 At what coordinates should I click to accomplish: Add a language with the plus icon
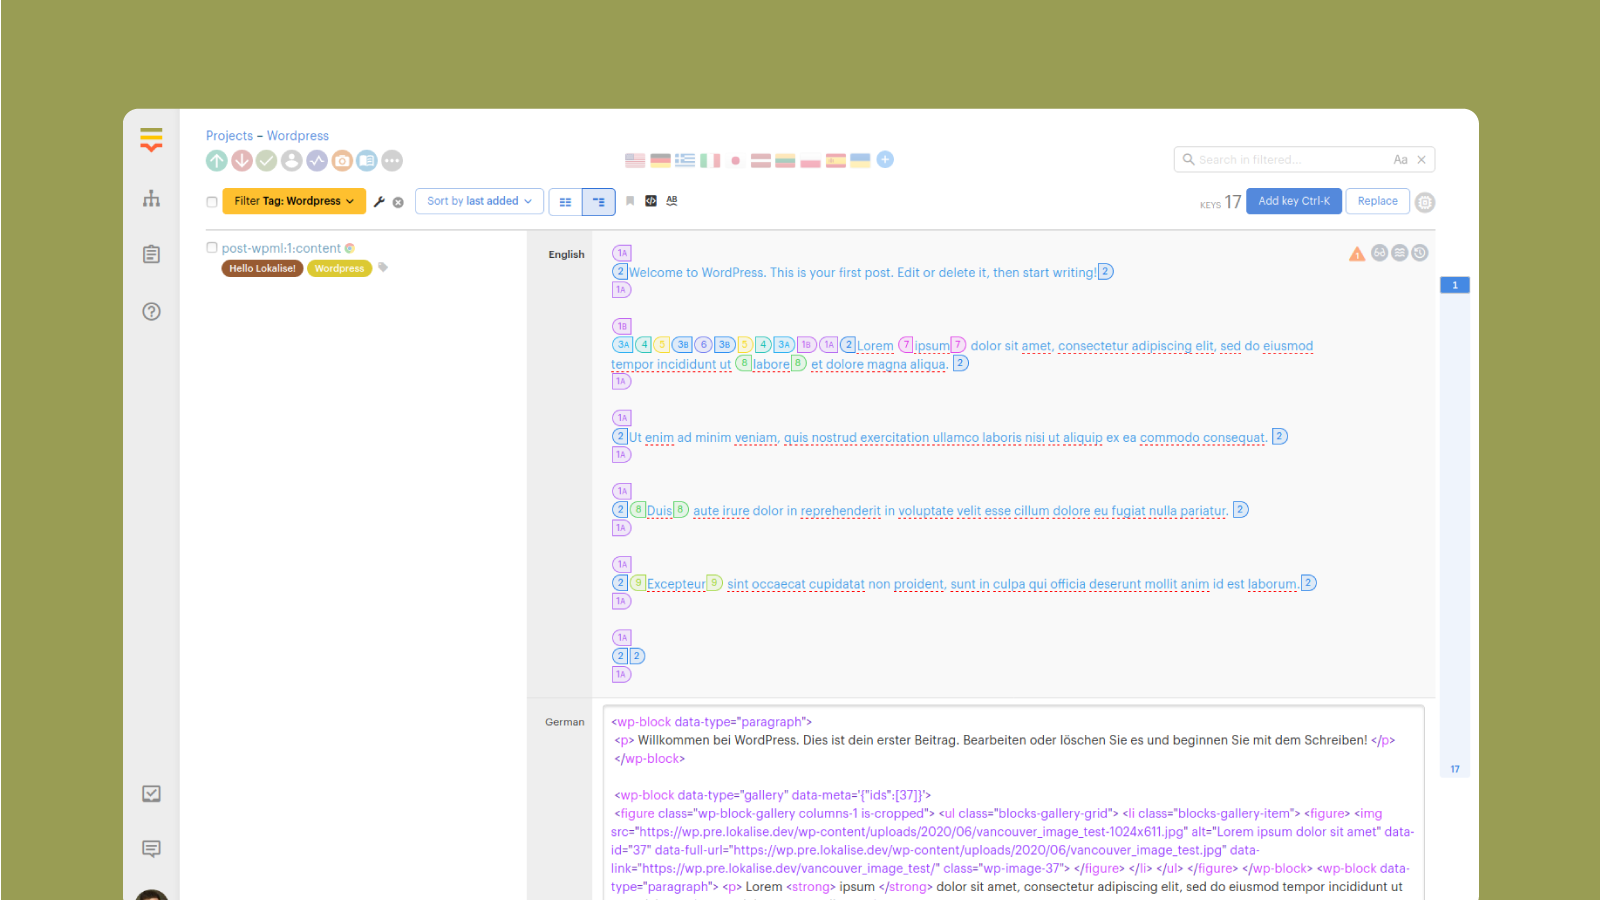tap(885, 159)
